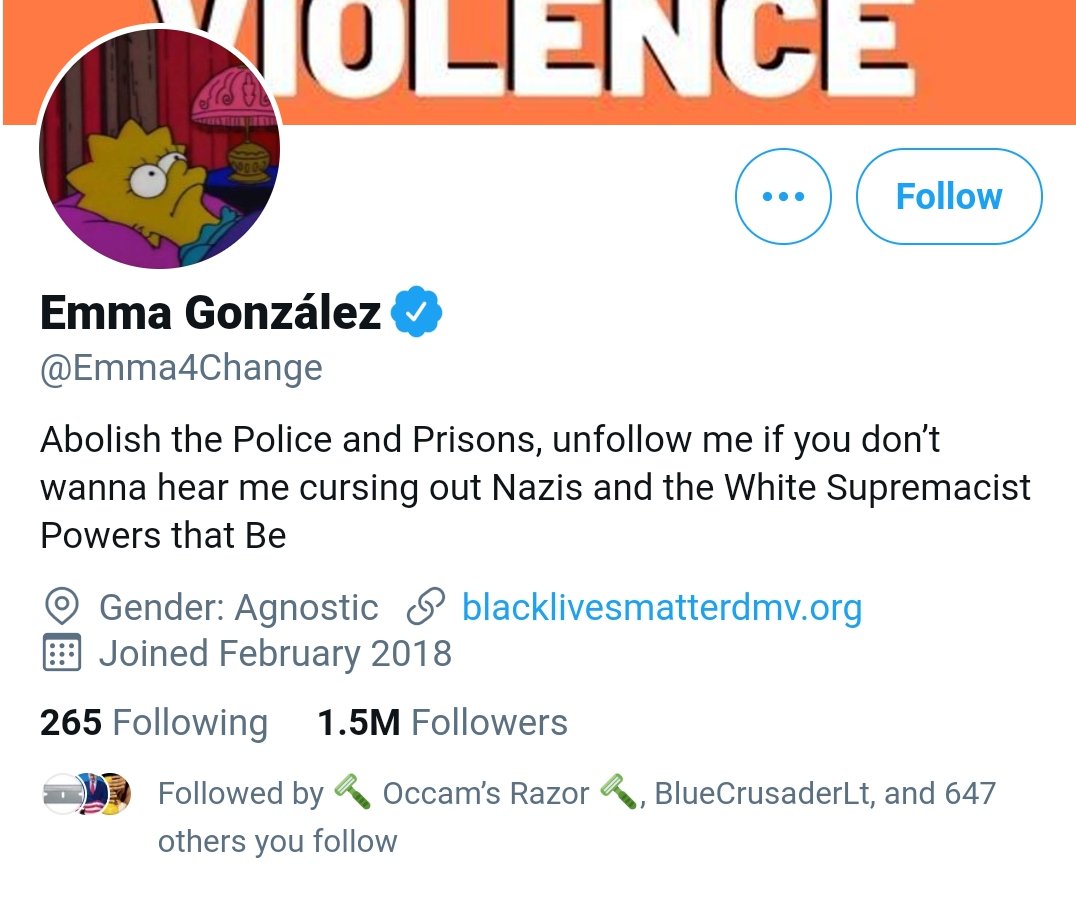Click the calendar joined-date icon
The height and width of the screenshot is (902, 1076).
[x=62, y=652]
